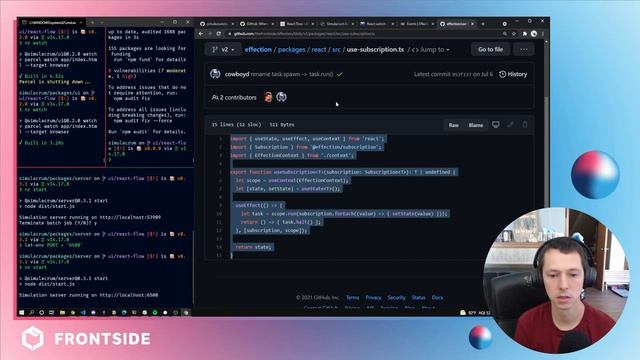
Task: Click the pencil edit file icon
Action: 510,124
